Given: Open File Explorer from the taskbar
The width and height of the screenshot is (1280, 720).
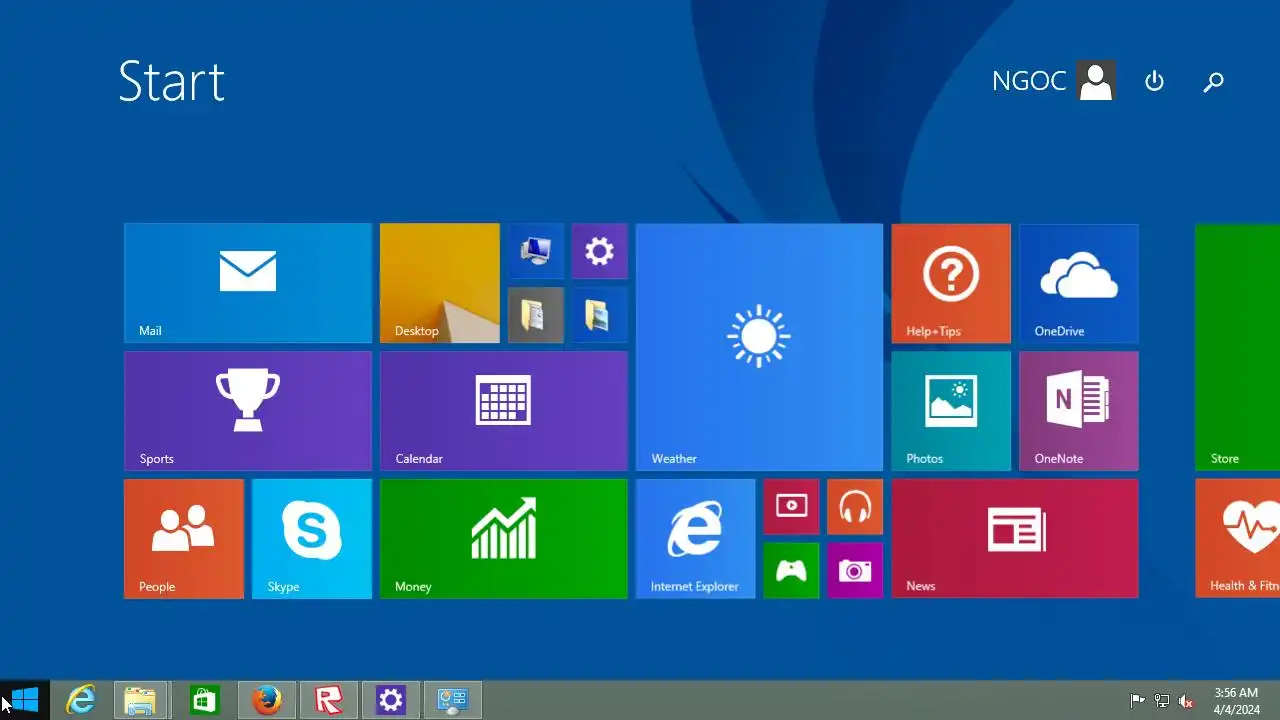Looking at the screenshot, I should [x=141, y=700].
